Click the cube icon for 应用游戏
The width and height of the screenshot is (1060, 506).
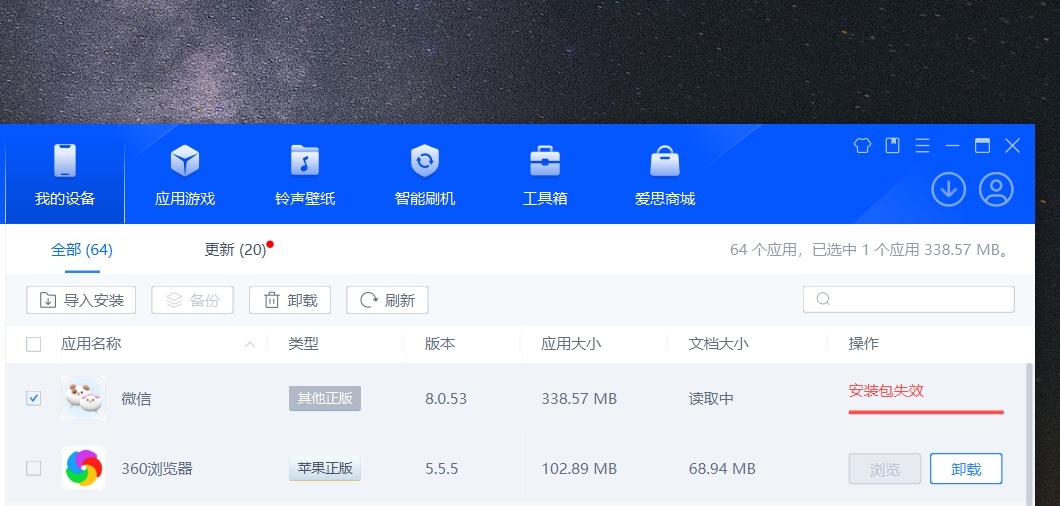185,161
